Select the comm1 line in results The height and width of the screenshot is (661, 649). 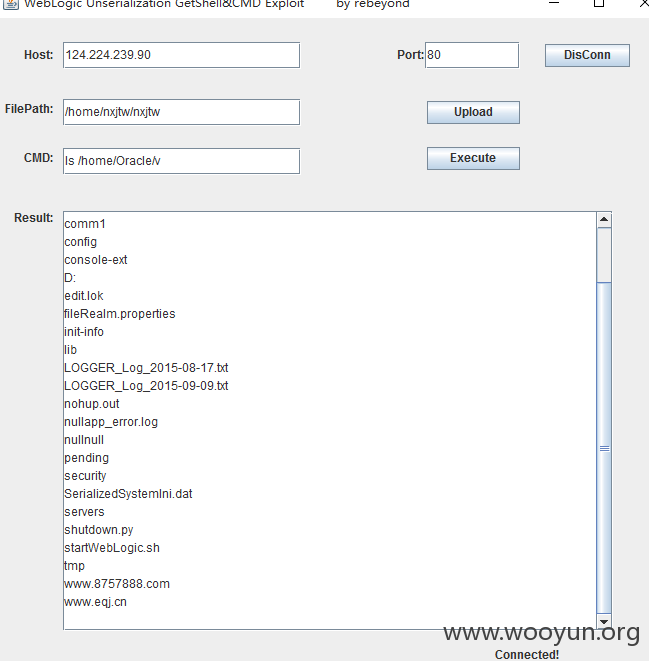tap(85, 224)
